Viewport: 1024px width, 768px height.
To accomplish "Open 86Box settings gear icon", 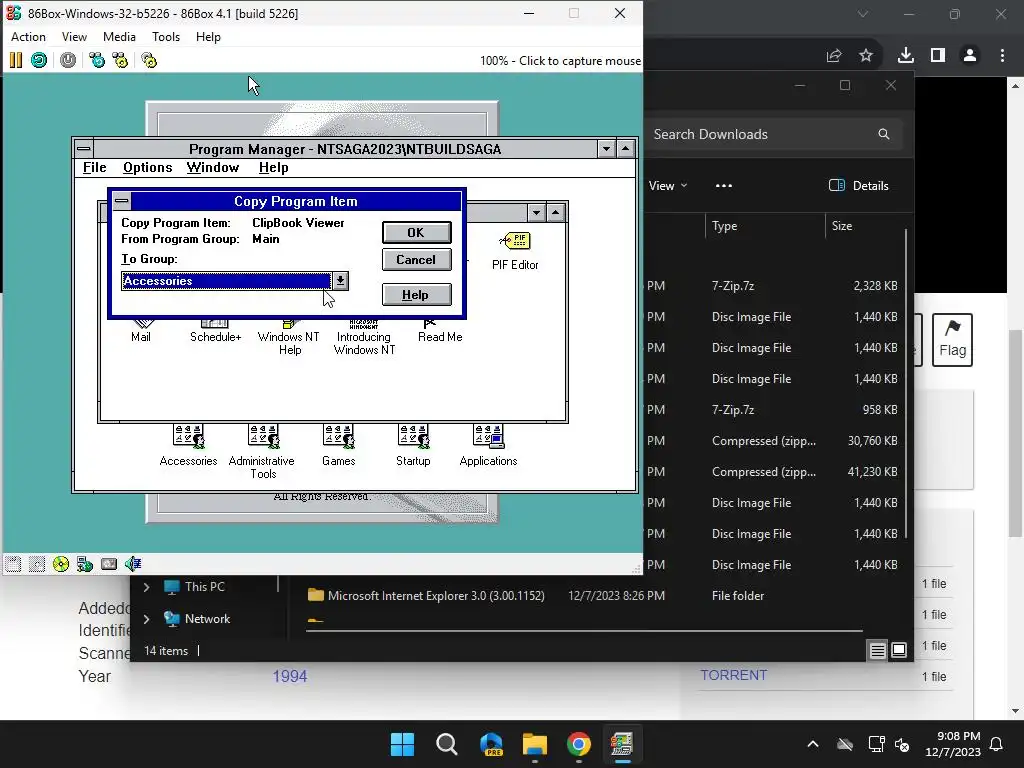I will coord(150,61).
